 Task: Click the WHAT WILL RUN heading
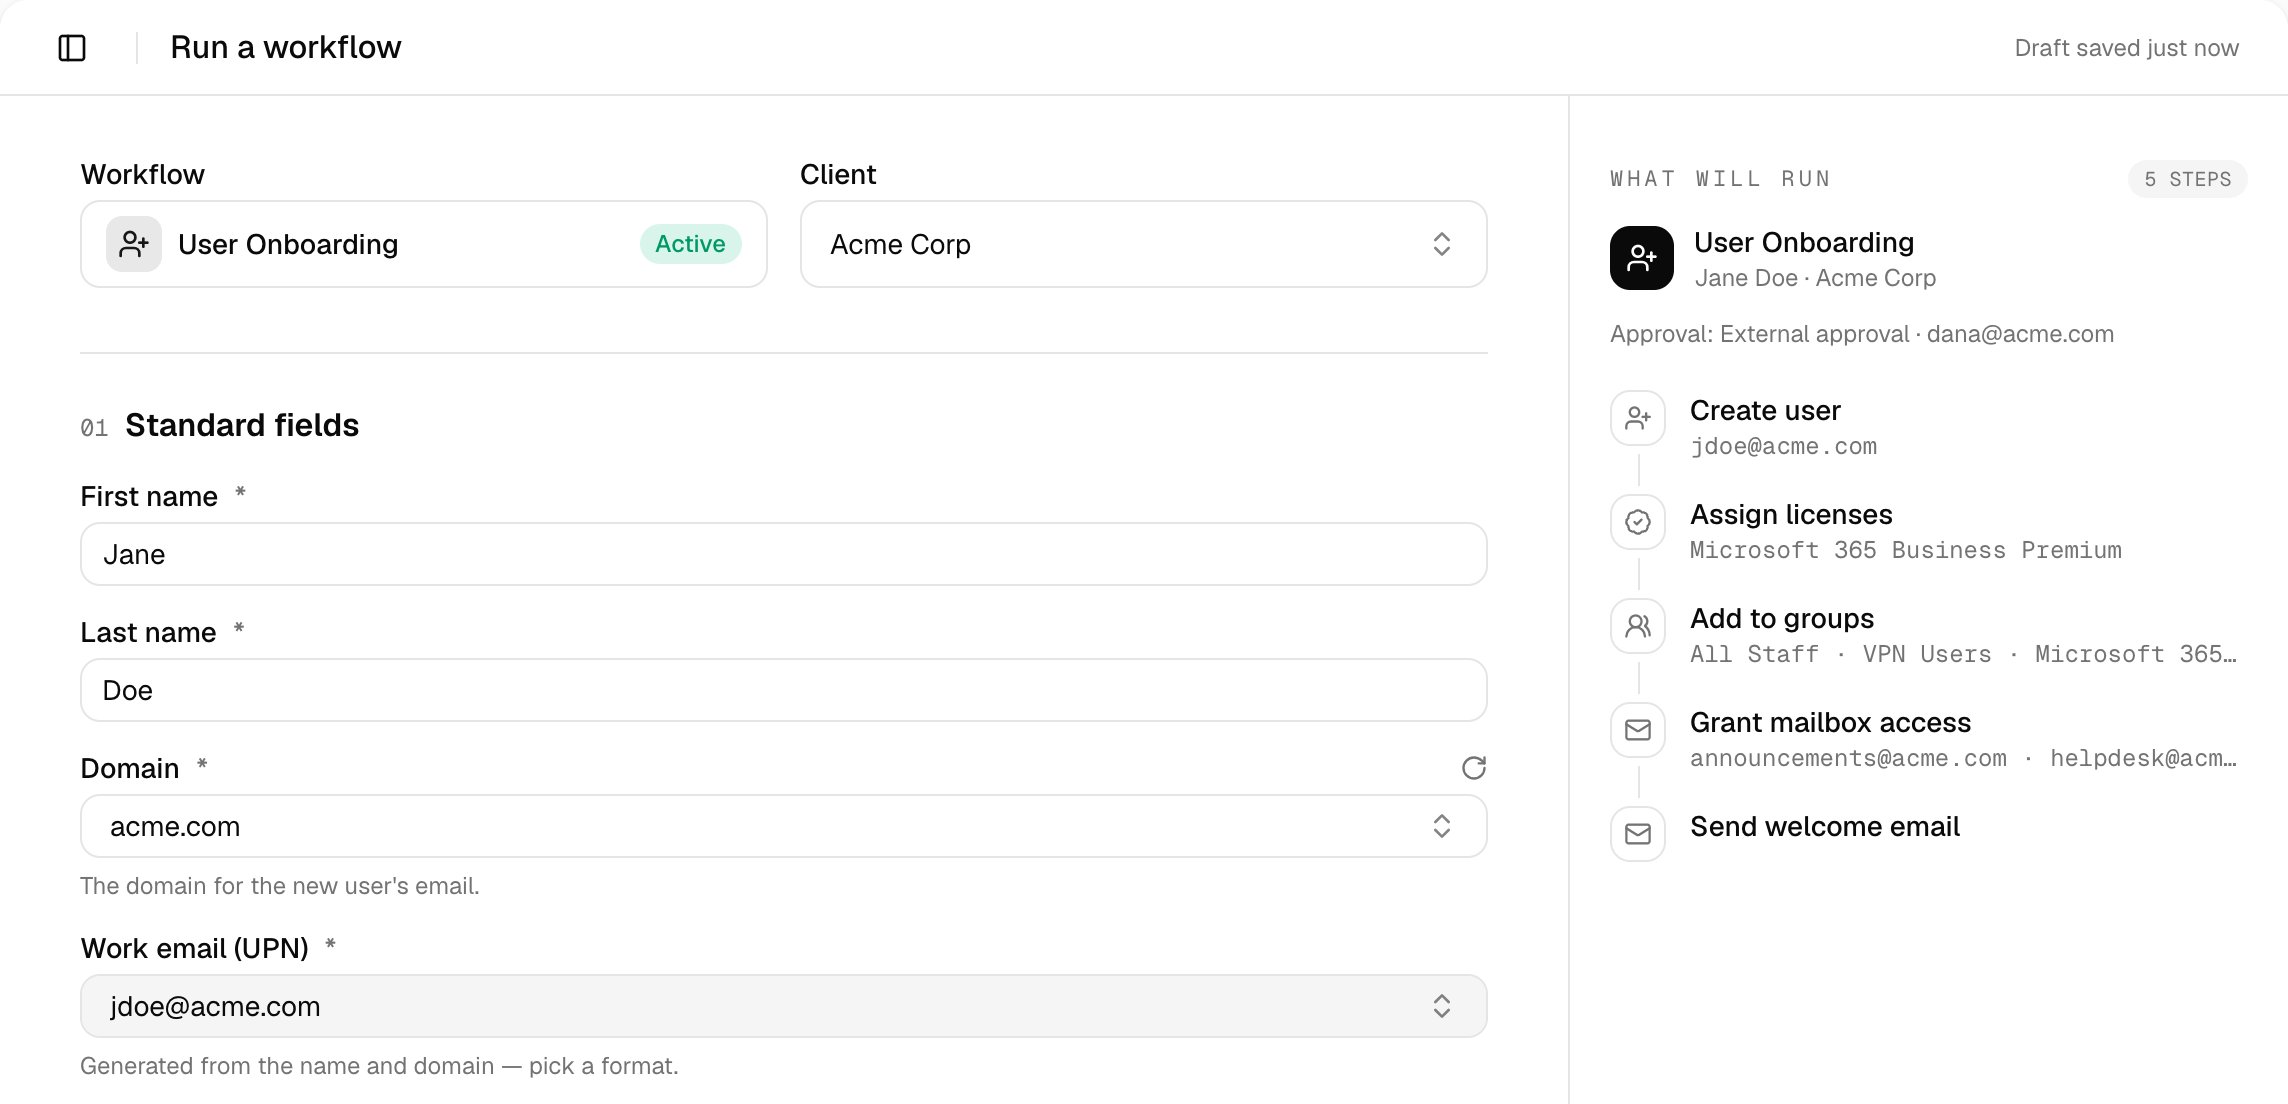(1720, 179)
